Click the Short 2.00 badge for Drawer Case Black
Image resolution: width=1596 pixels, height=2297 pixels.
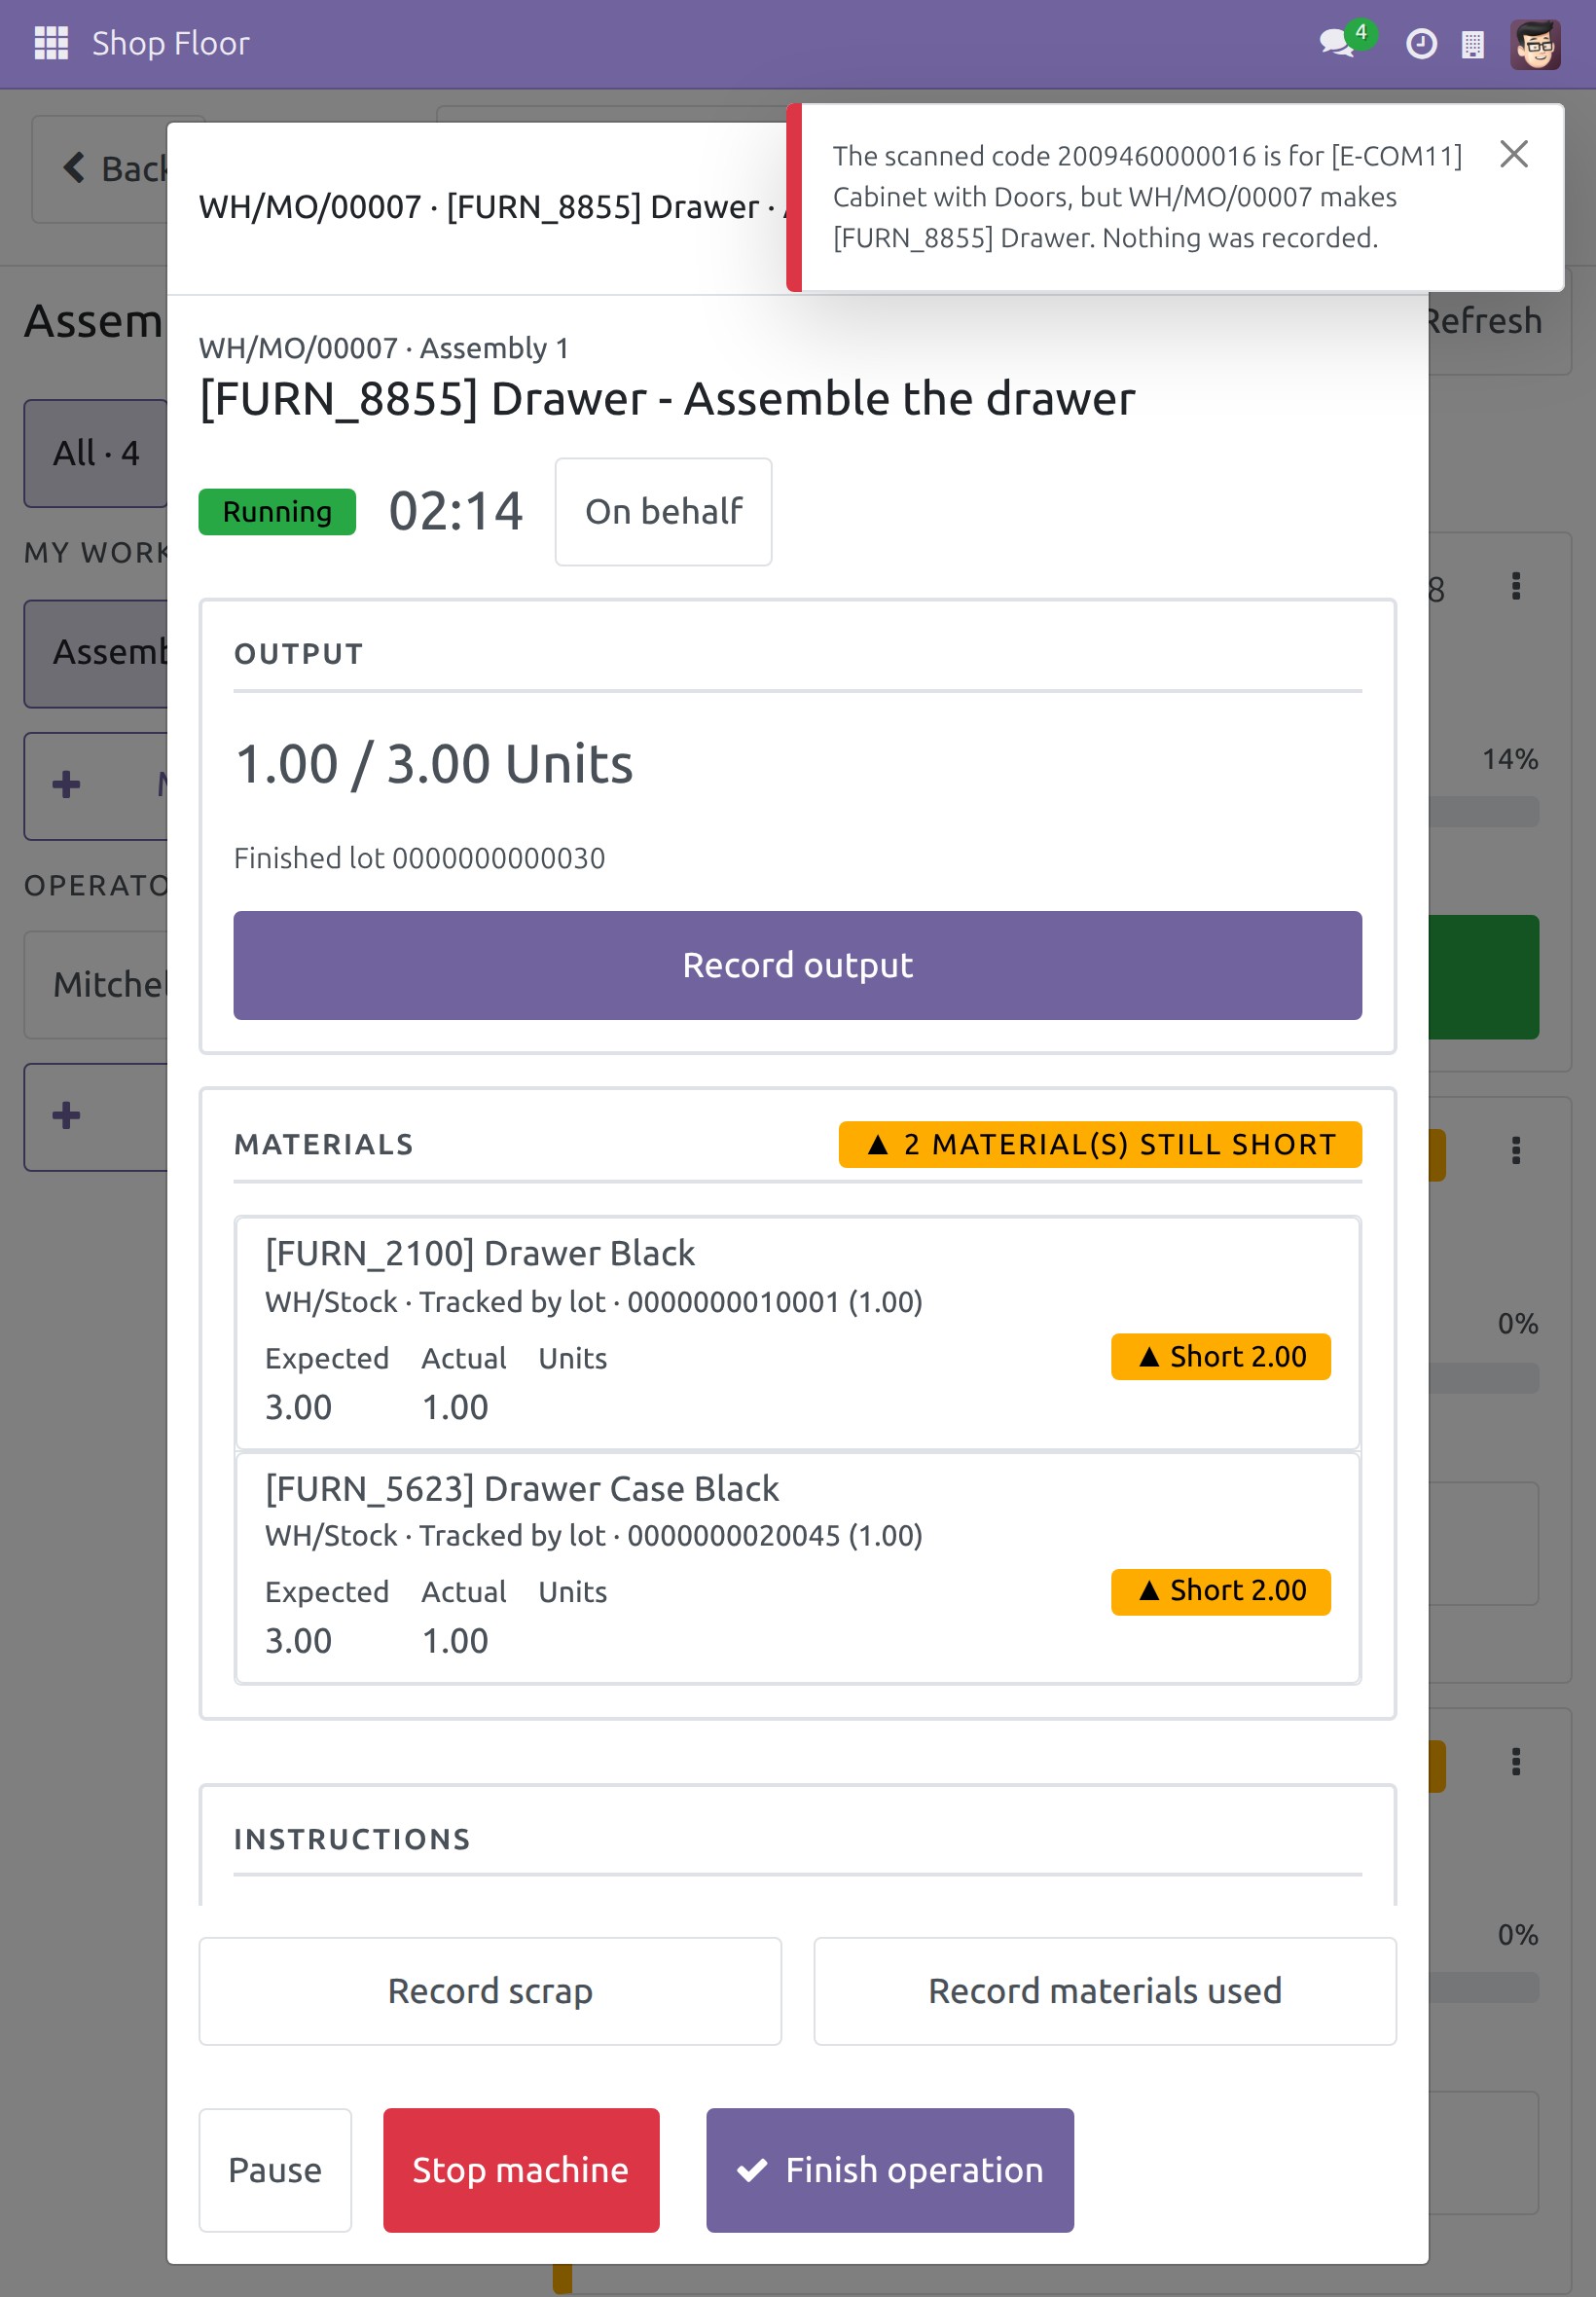coord(1221,1590)
